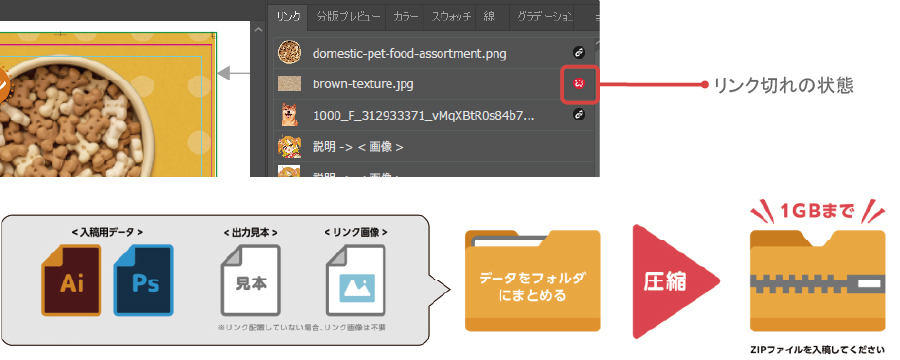Click the thumbnail beside 説明 -> <画像>

[x=289, y=146]
